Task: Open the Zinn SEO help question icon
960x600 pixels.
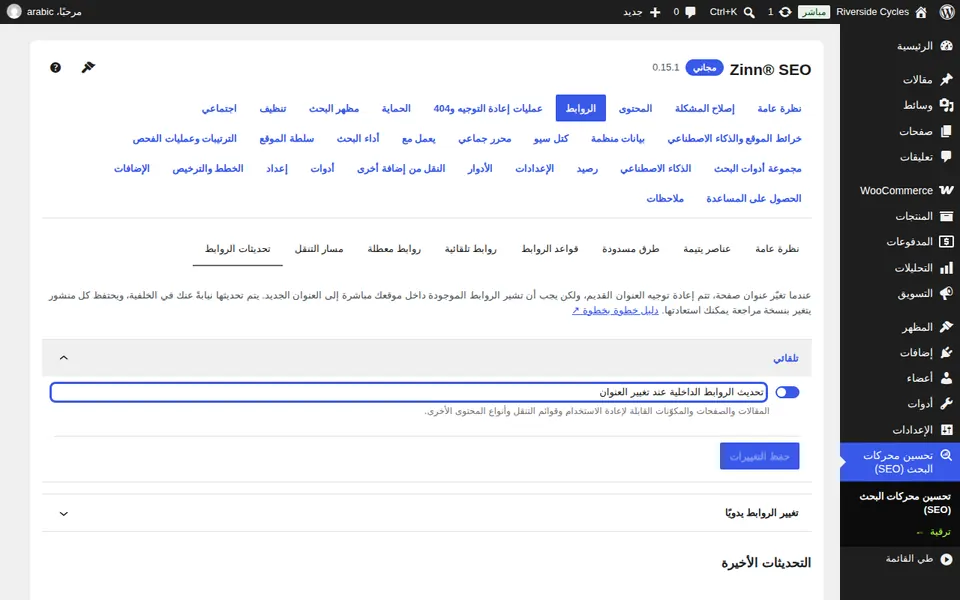Action: 56,67
